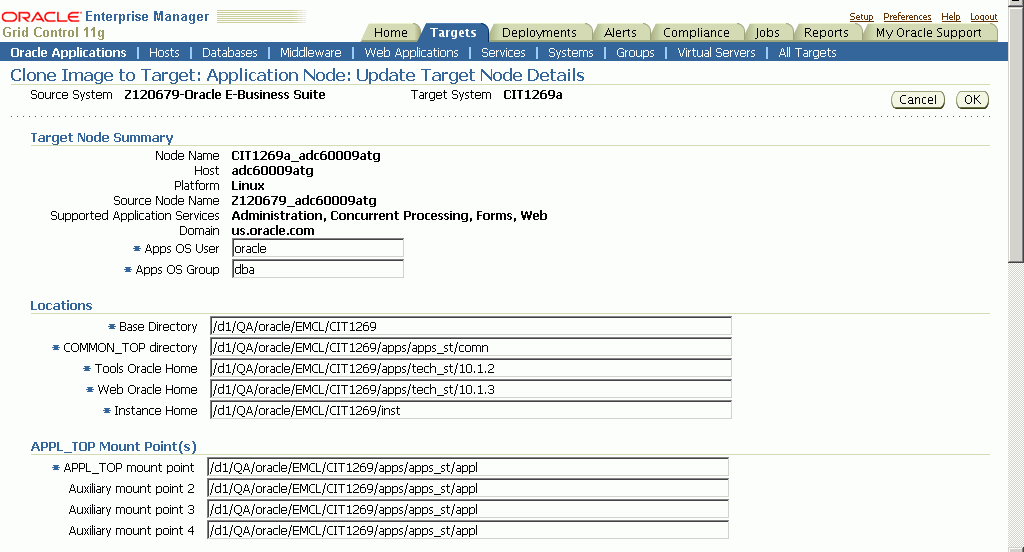Click the Locations section heading

(x=61, y=305)
